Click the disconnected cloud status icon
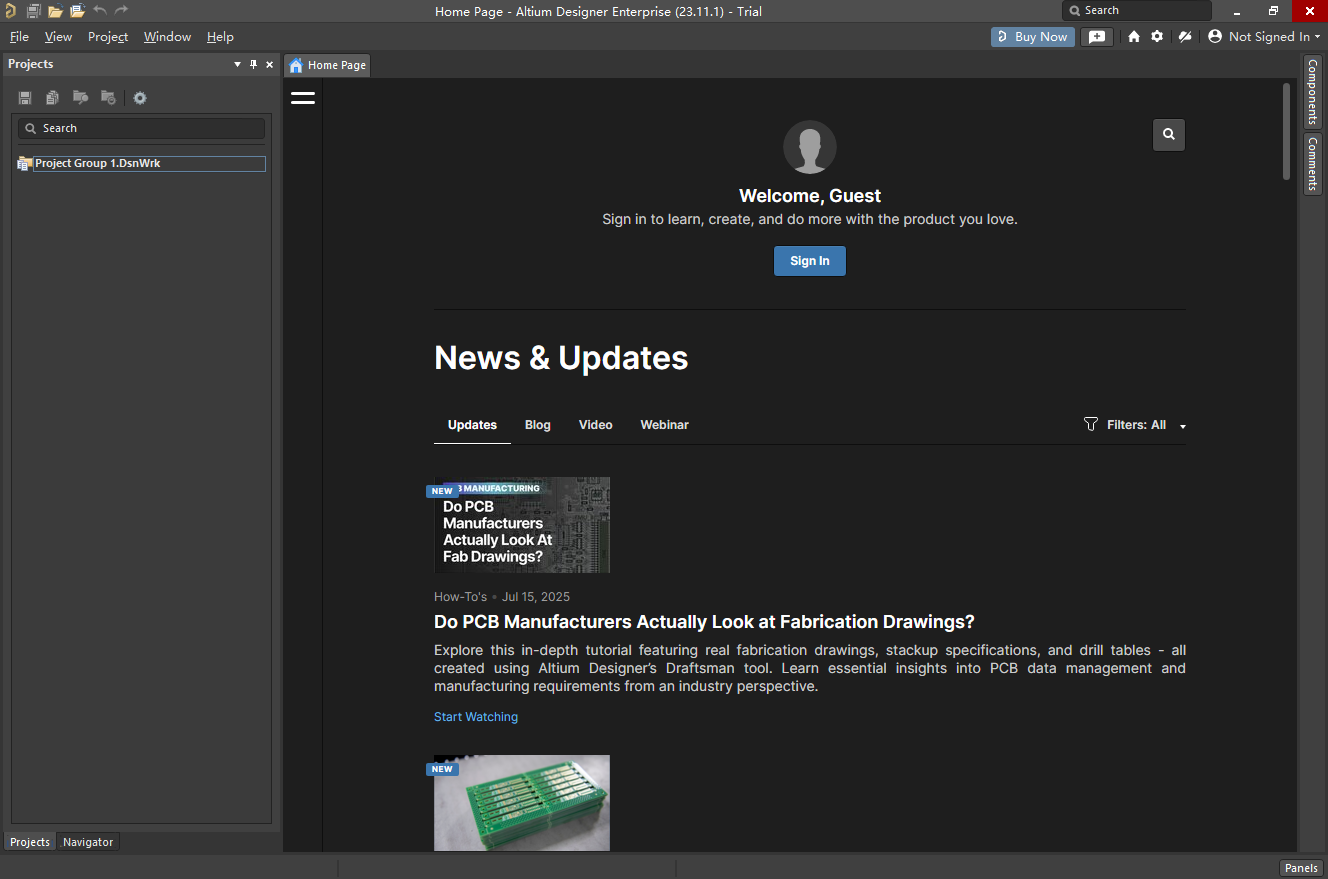1328x879 pixels. [x=1185, y=37]
